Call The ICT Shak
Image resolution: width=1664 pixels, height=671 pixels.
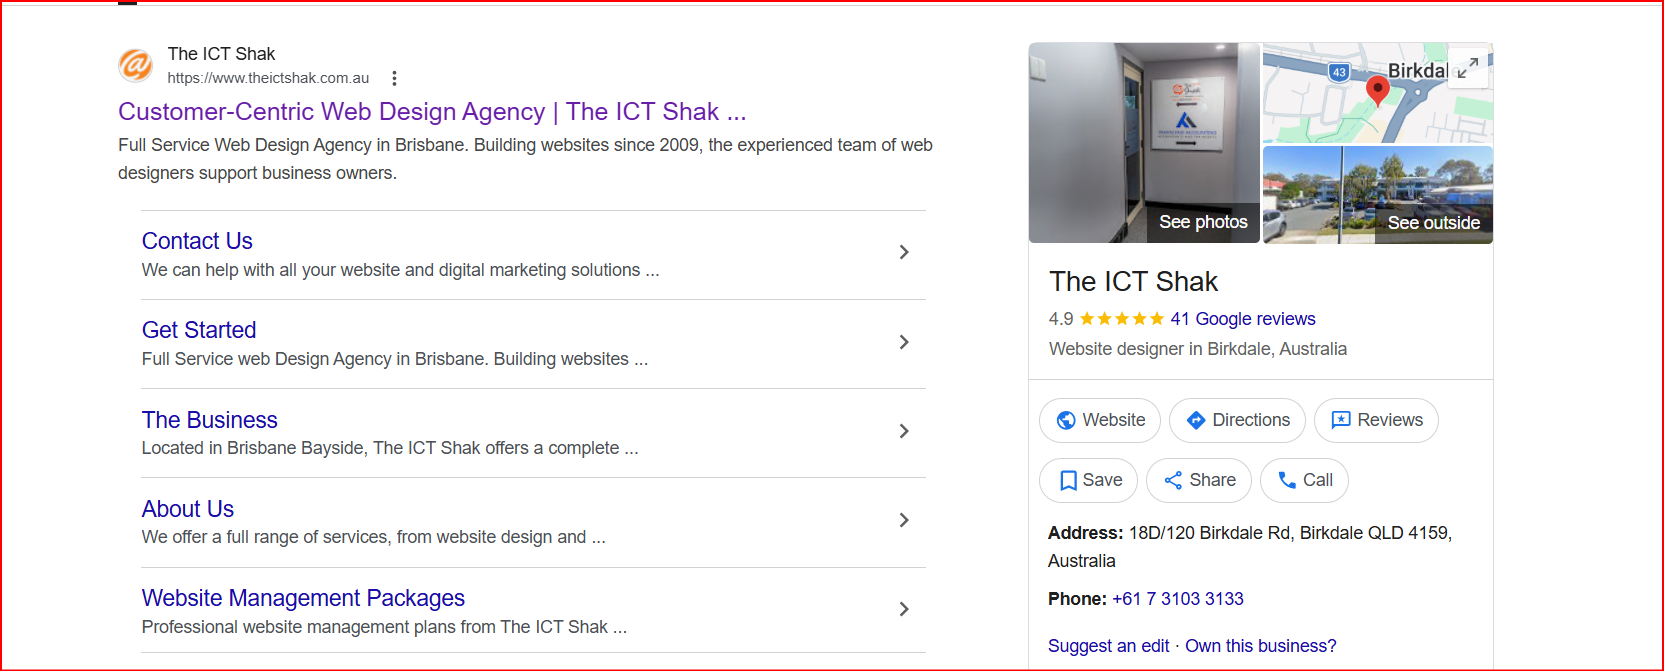pyautogui.click(x=1304, y=480)
